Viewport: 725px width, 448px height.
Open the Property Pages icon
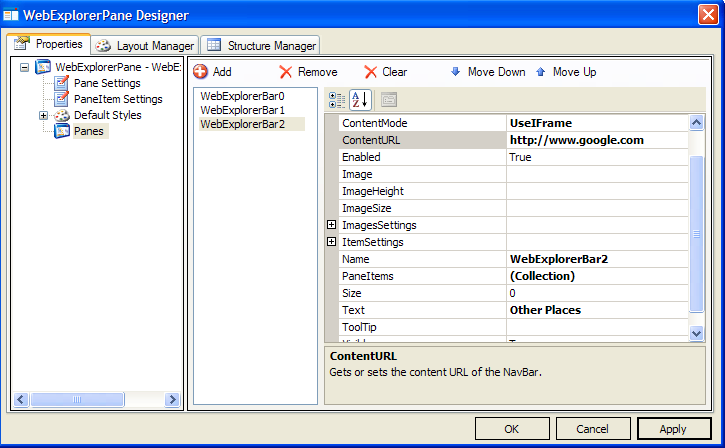click(389, 99)
